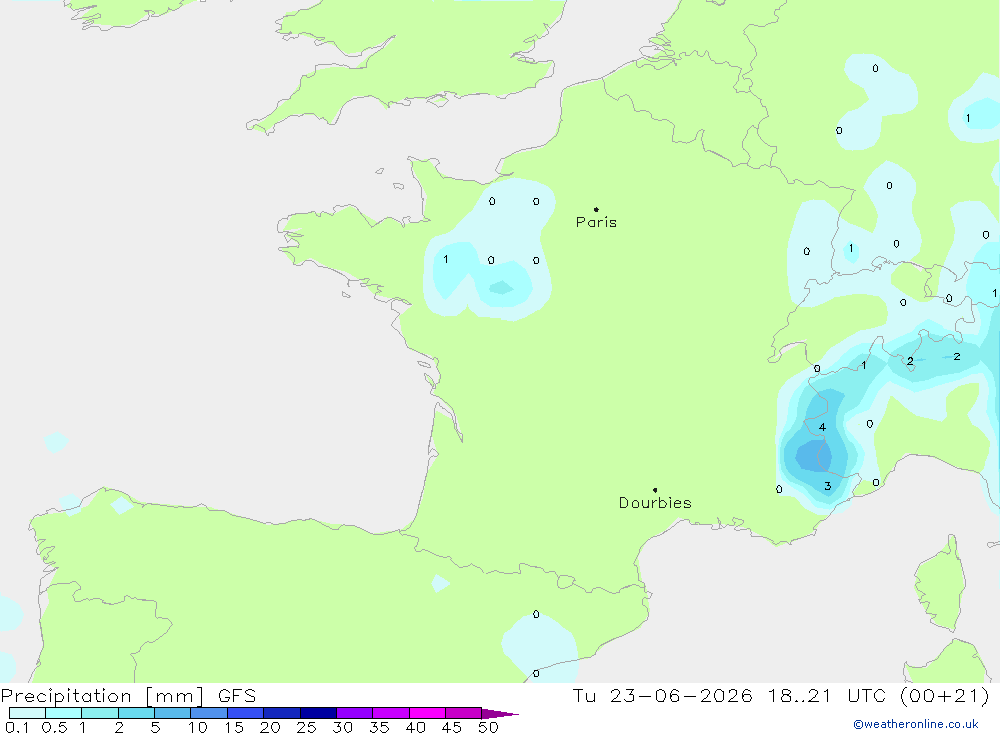This screenshot has width=1000, height=733.
Task: Pick the 30–35 mm legend swatch
Action: click(x=355, y=713)
